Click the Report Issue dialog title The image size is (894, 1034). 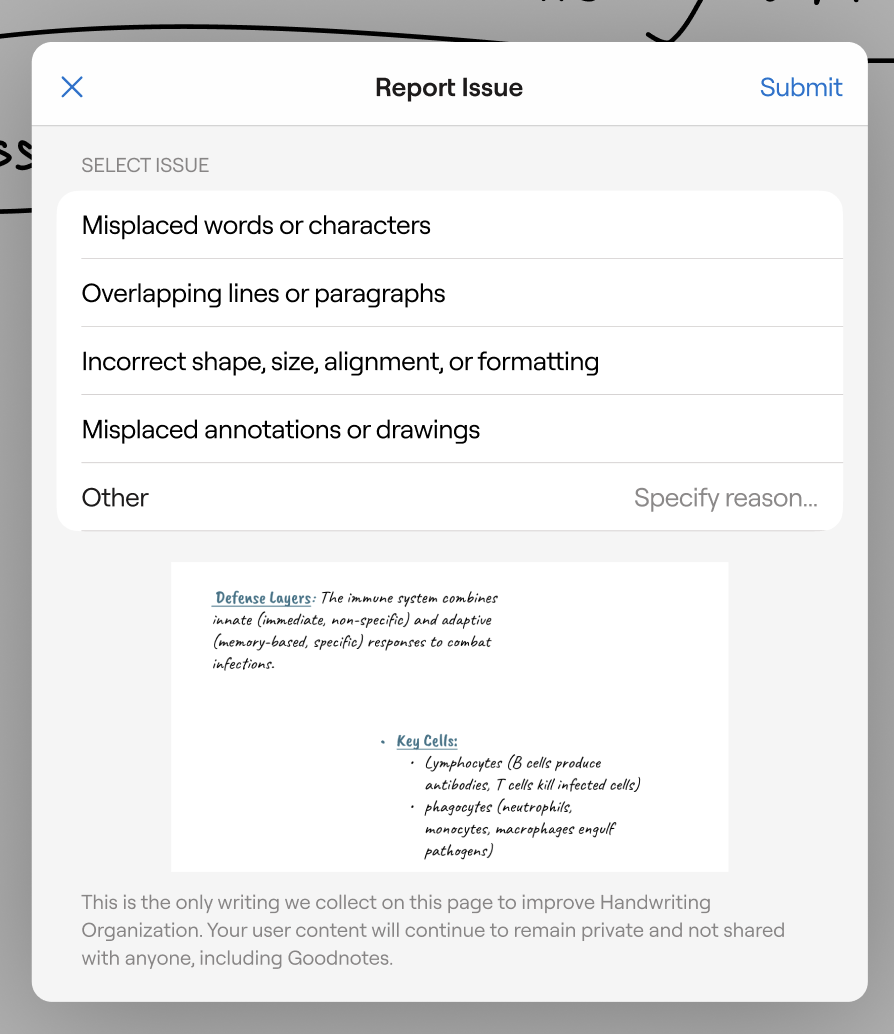coord(449,87)
